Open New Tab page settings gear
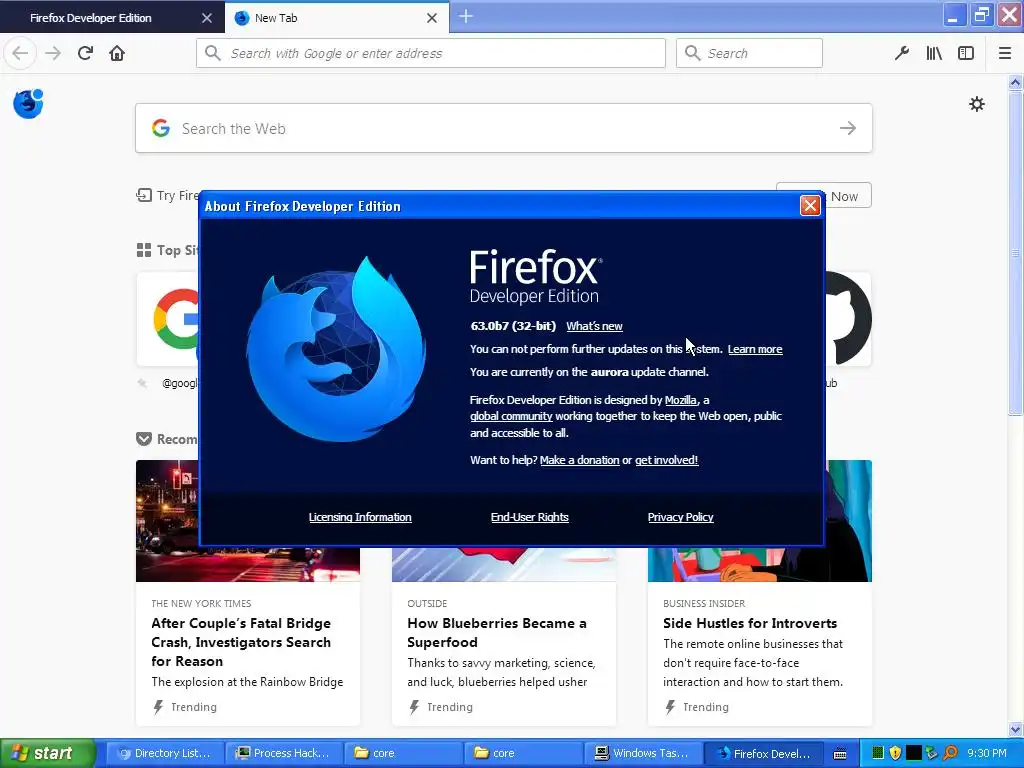 pyautogui.click(x=976, y=104)
